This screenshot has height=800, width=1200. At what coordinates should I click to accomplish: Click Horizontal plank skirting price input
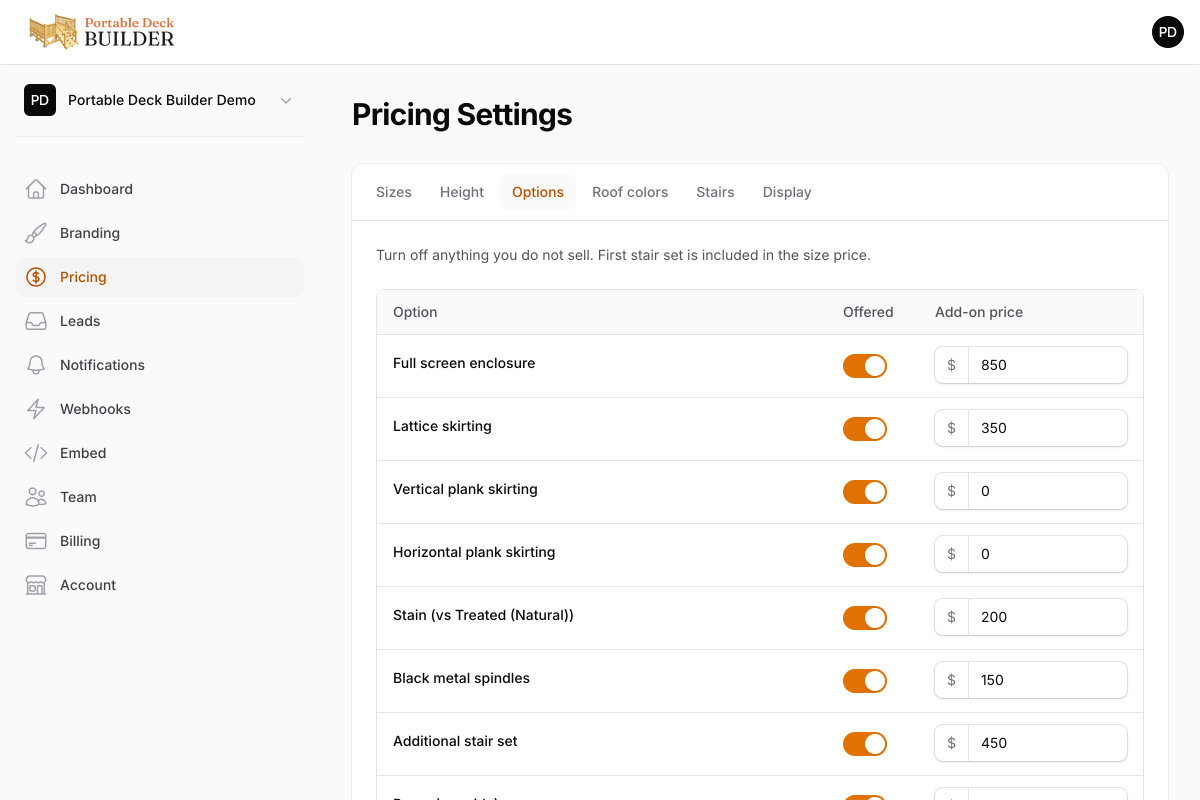click(1047, 554)
